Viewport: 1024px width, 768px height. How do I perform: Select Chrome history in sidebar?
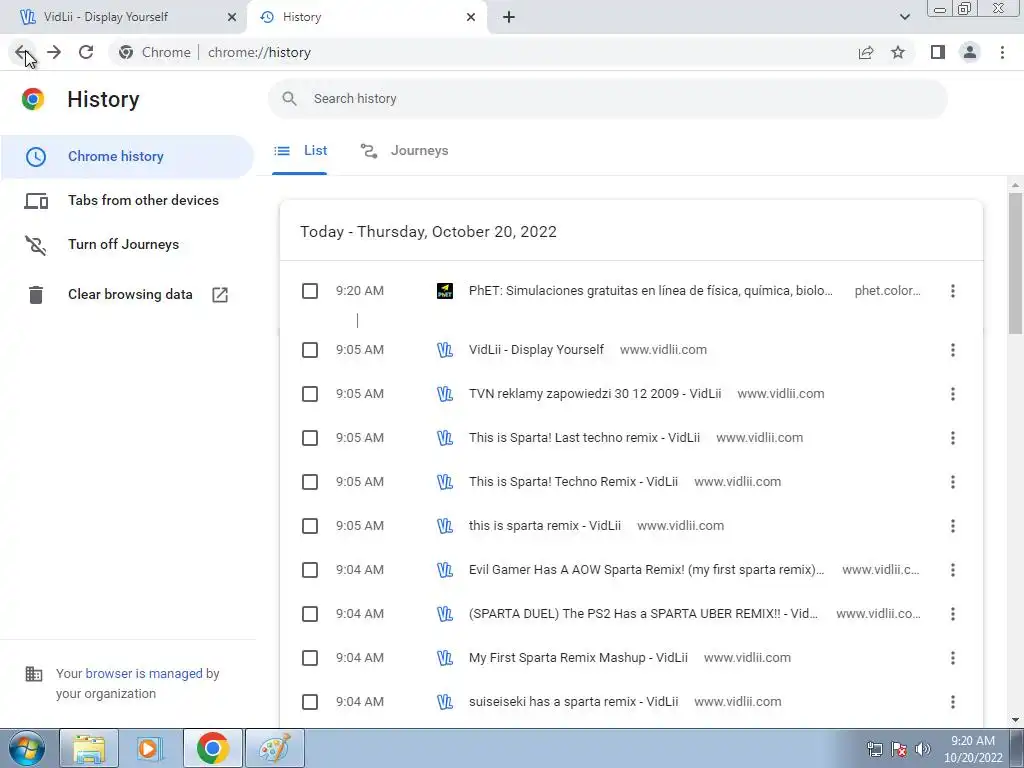(x=127, y=156)
